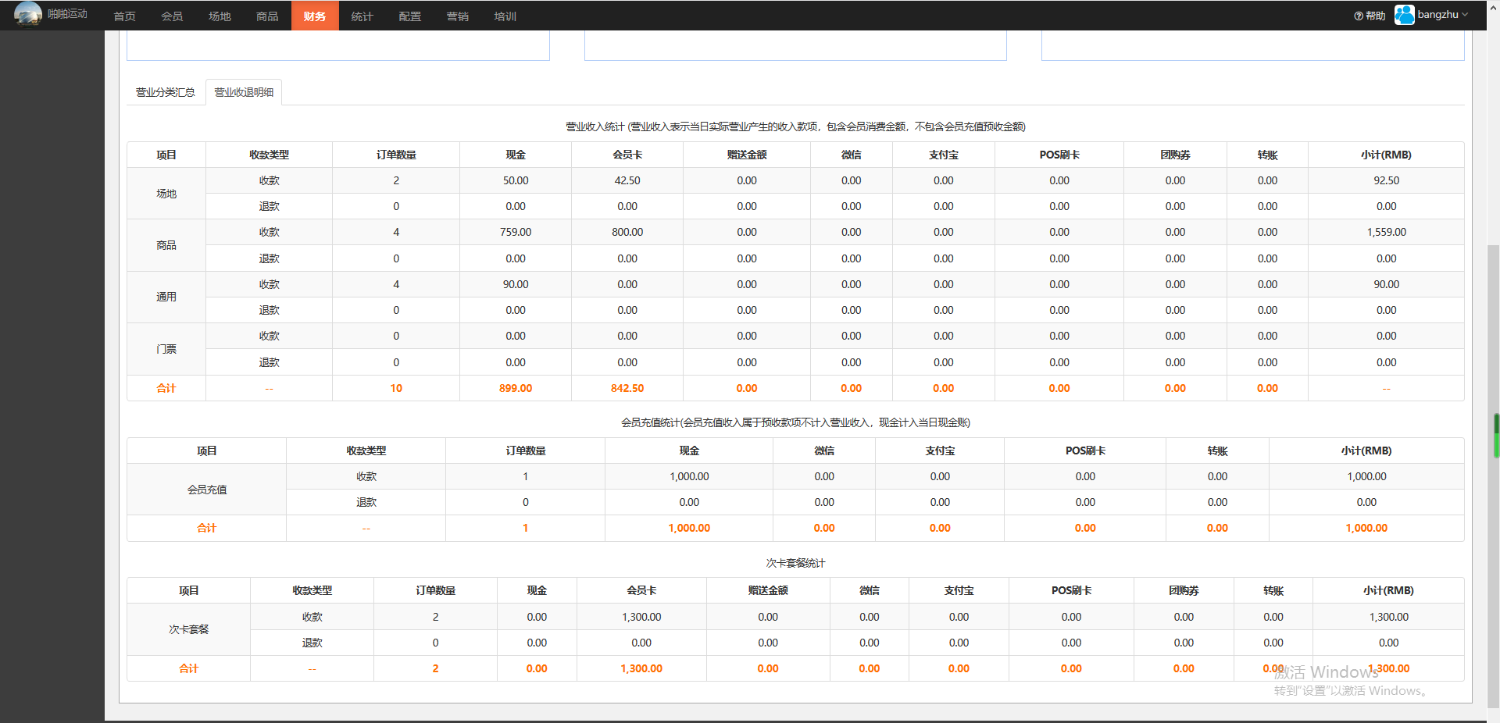Click the 1,559.00 subtotal cell
This screenshot has width=1500, height=723.
[x=1386, y=232]
